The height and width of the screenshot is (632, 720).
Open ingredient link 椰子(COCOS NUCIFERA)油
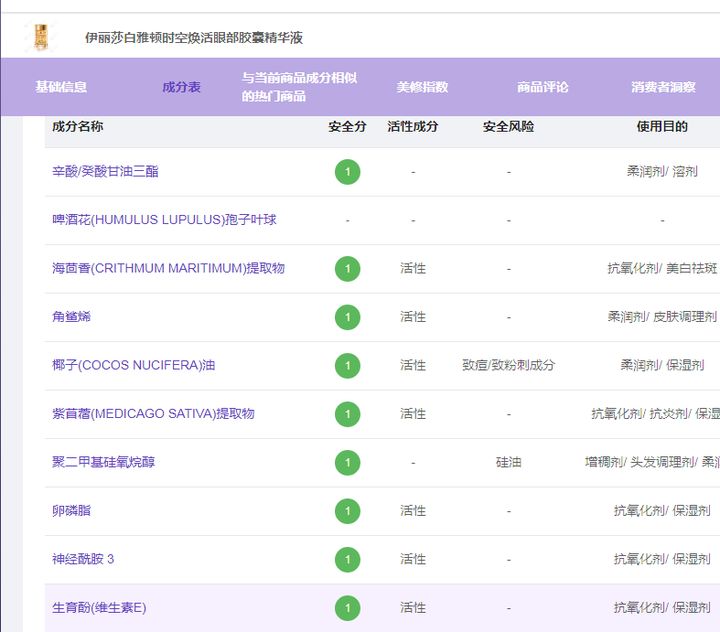[x=134, y=365]
